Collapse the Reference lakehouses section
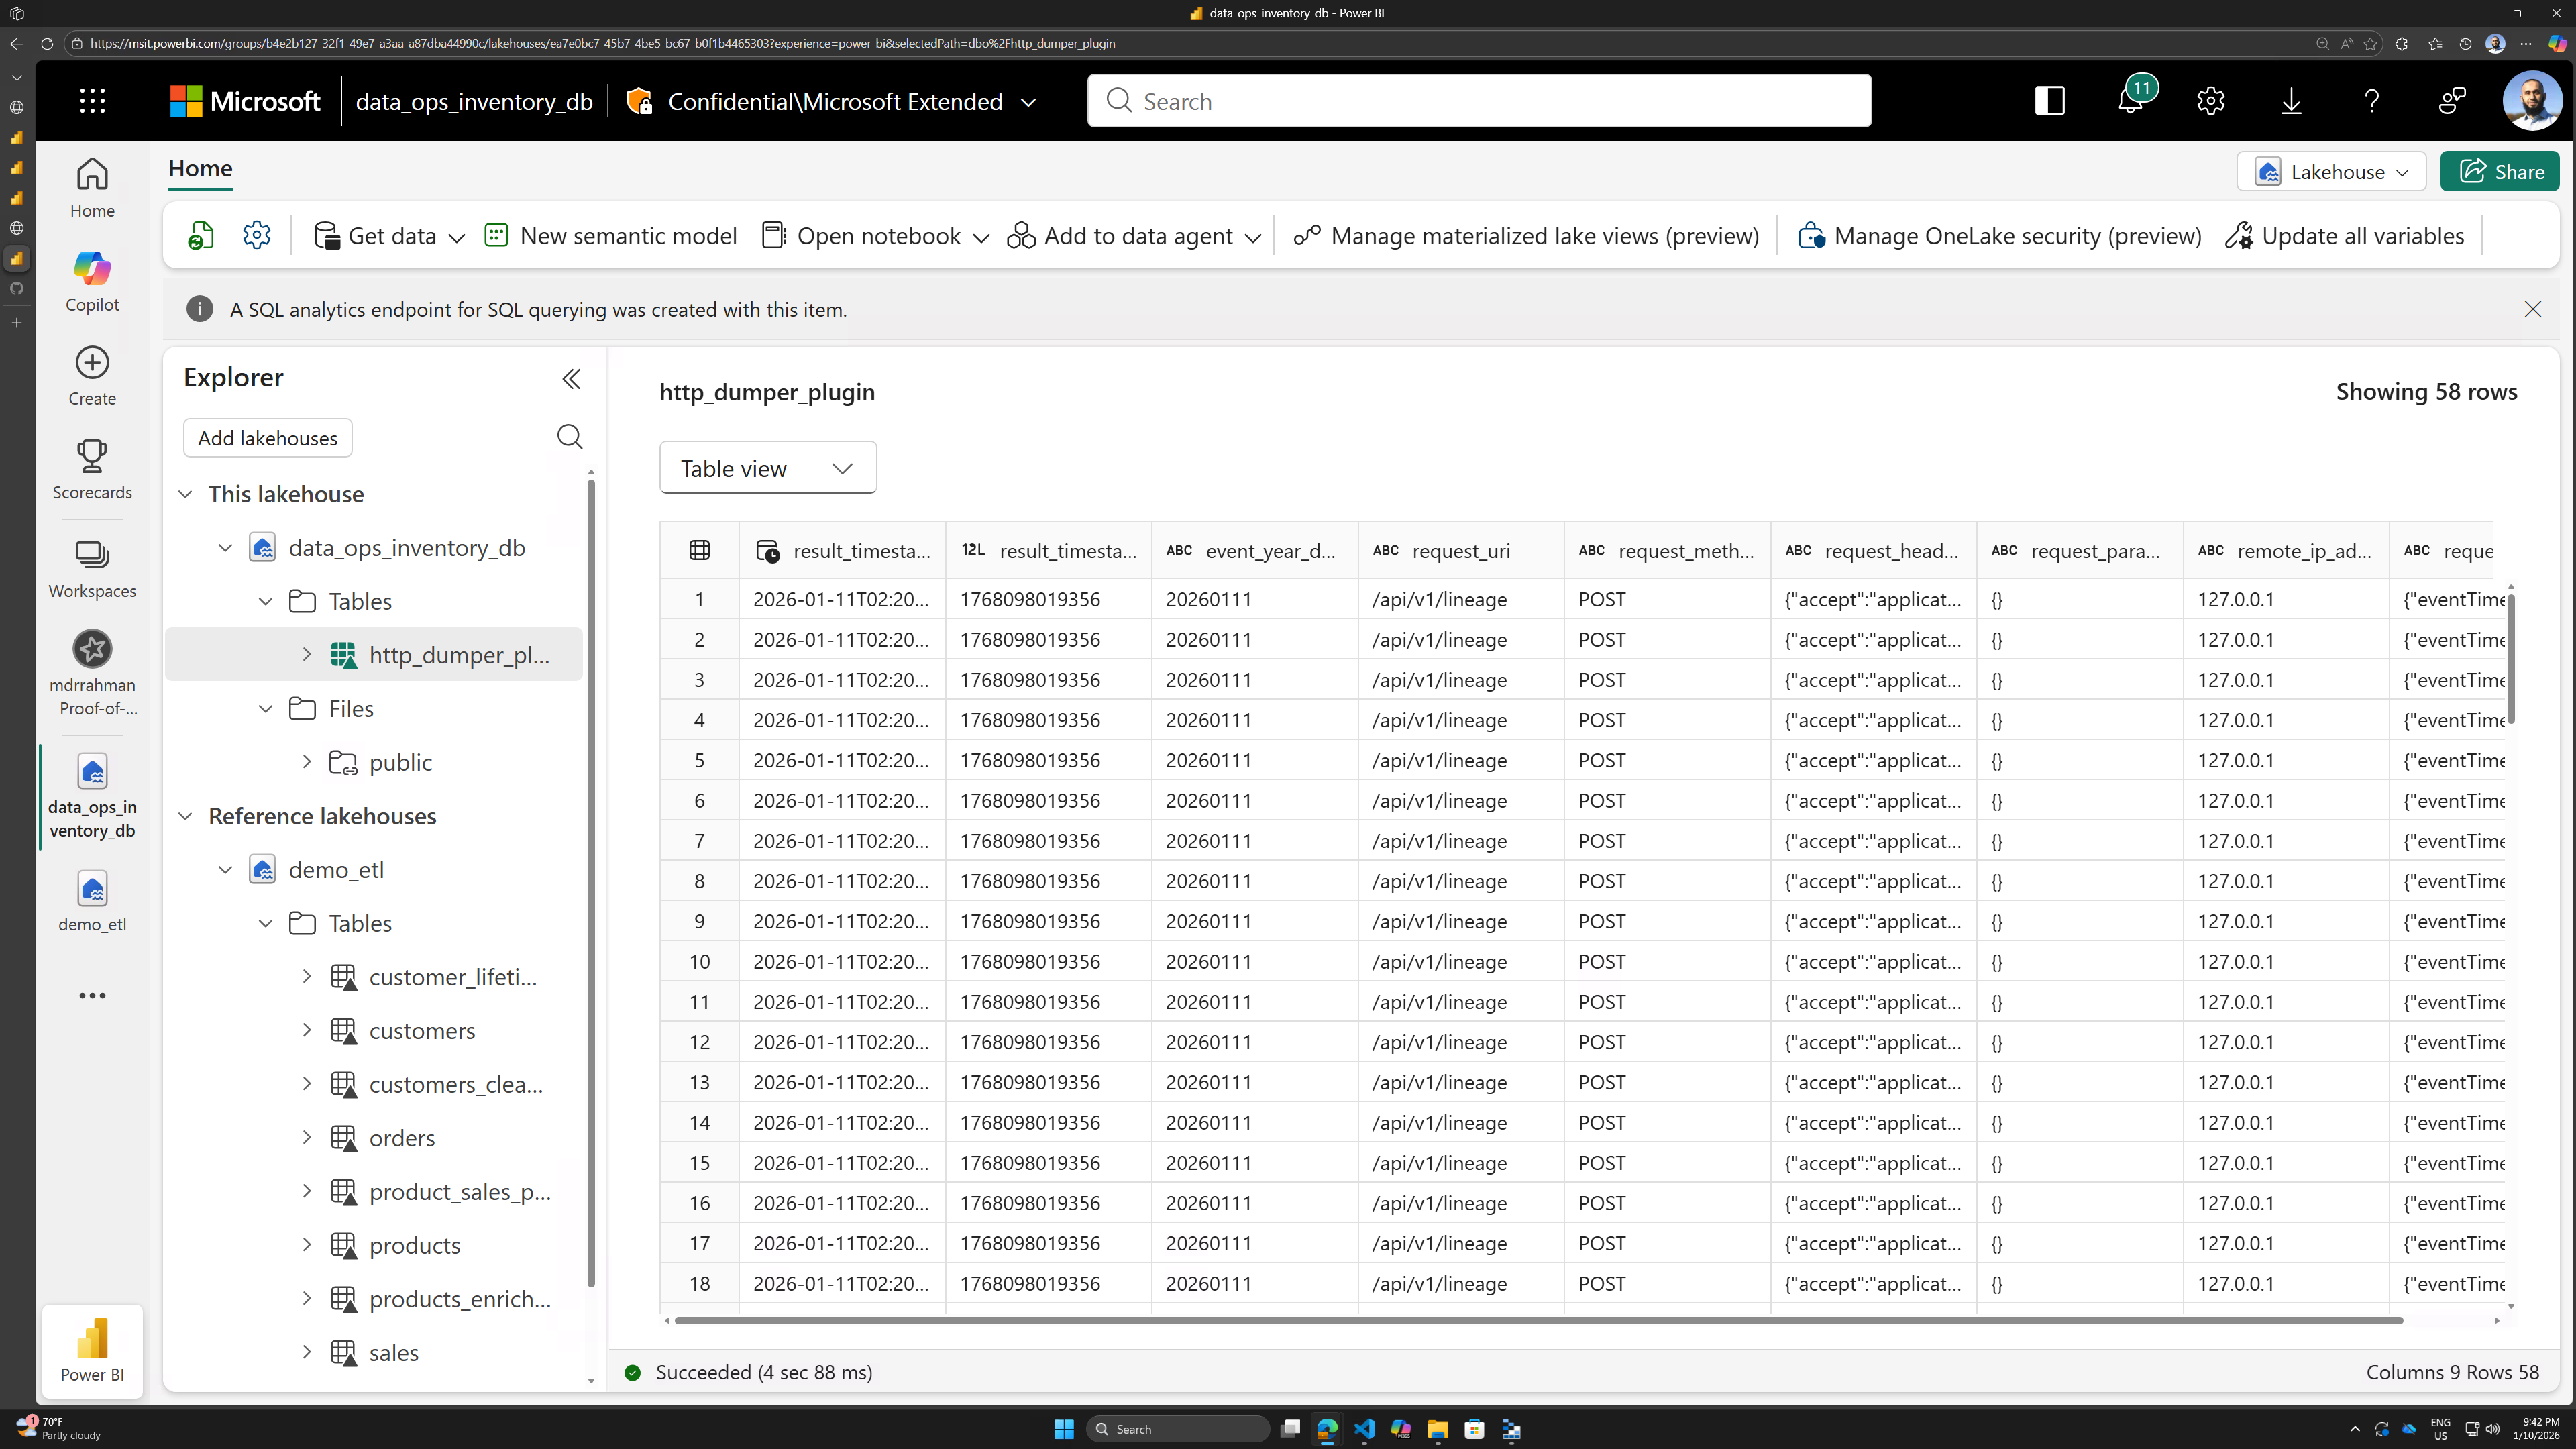The width and height of the screenshot is (2576, 1449). [x=185, y=816]
